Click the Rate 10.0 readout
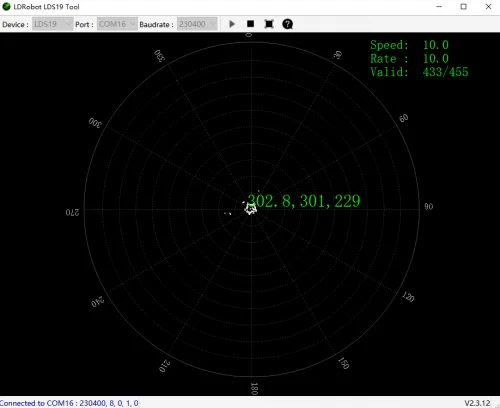Viewport: 500px width, 408px height. [x=409, y=59]
